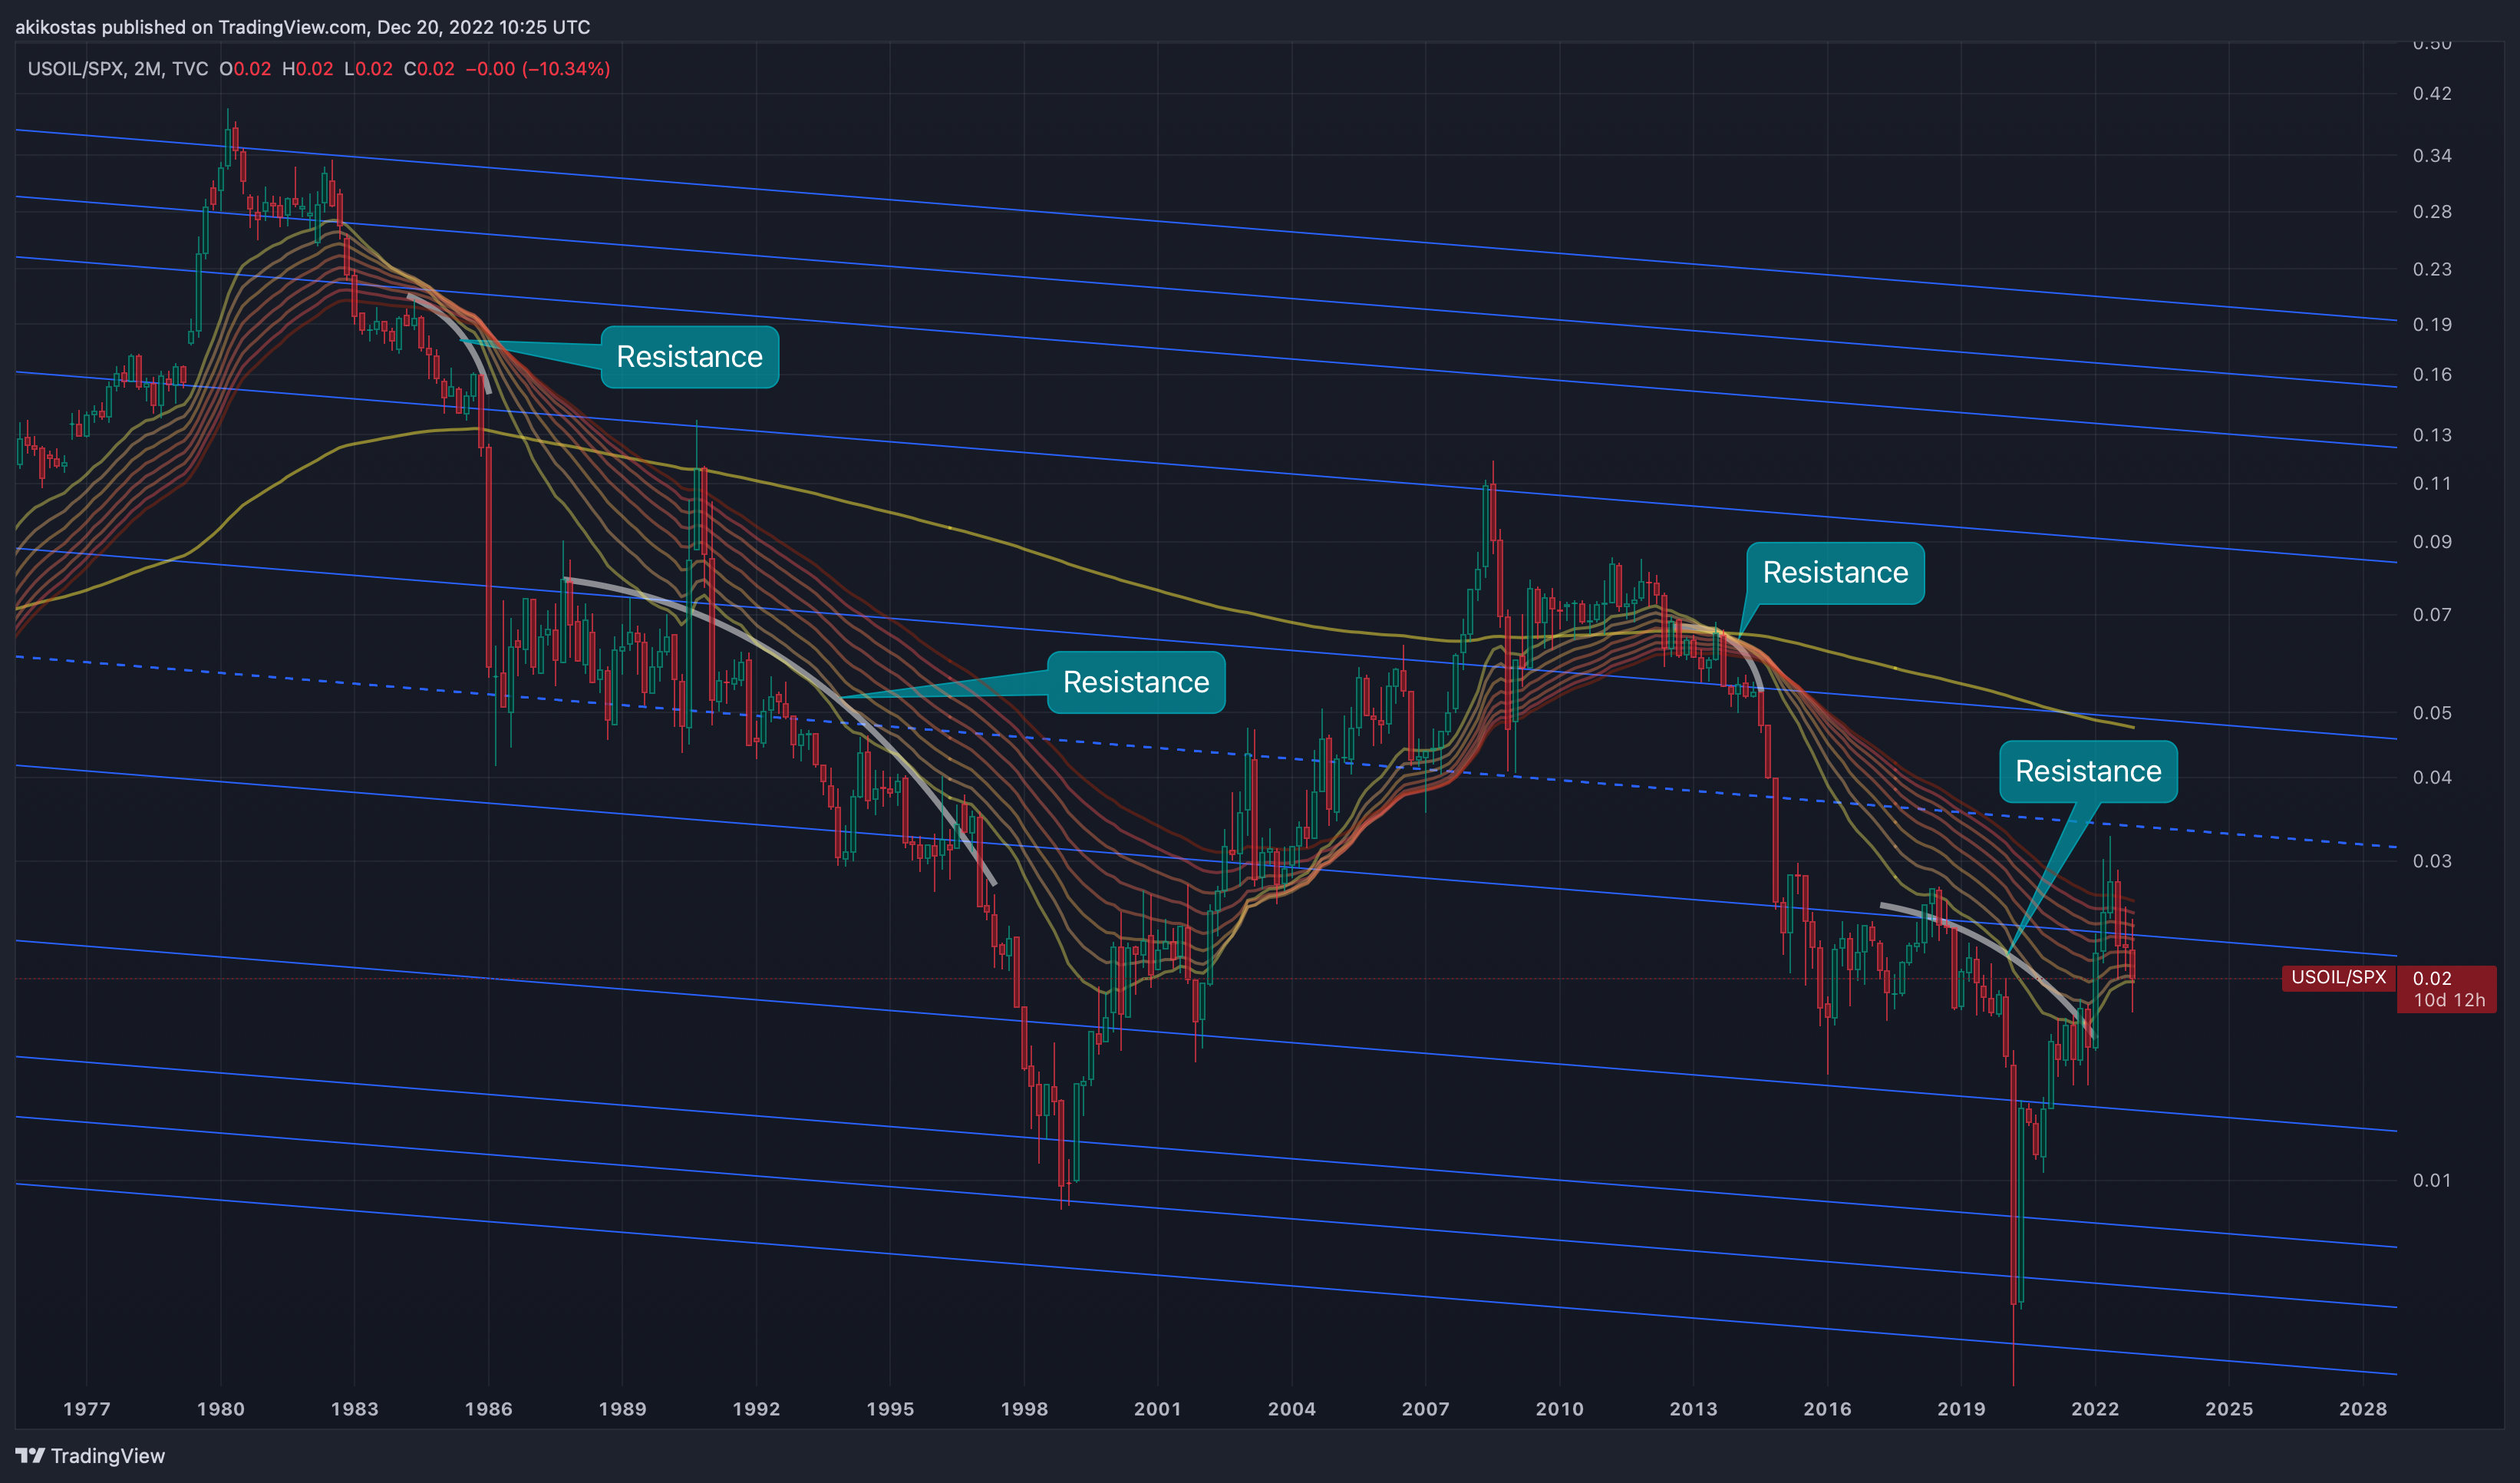
Task: Click the red USOIL/SPX price label tag
Action: (2338, 977)
